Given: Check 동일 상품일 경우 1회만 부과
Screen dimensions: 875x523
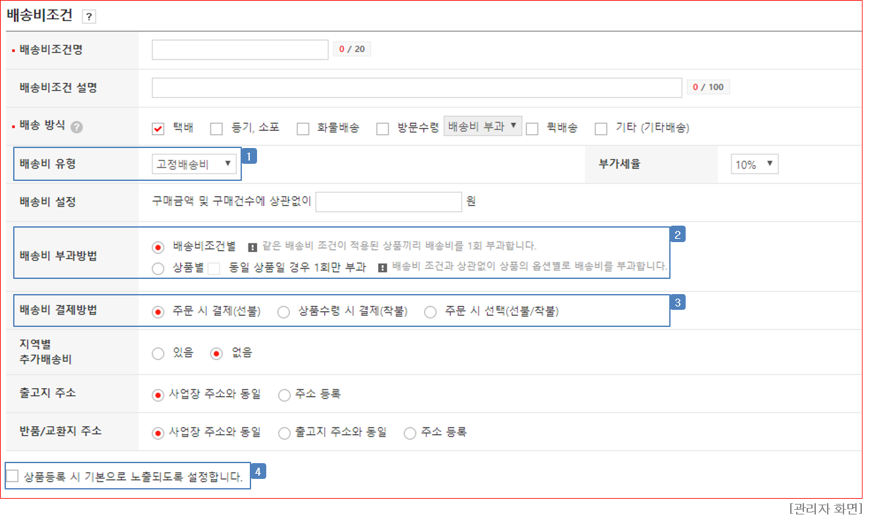Looking at the screenshot, I should (214, 268).
